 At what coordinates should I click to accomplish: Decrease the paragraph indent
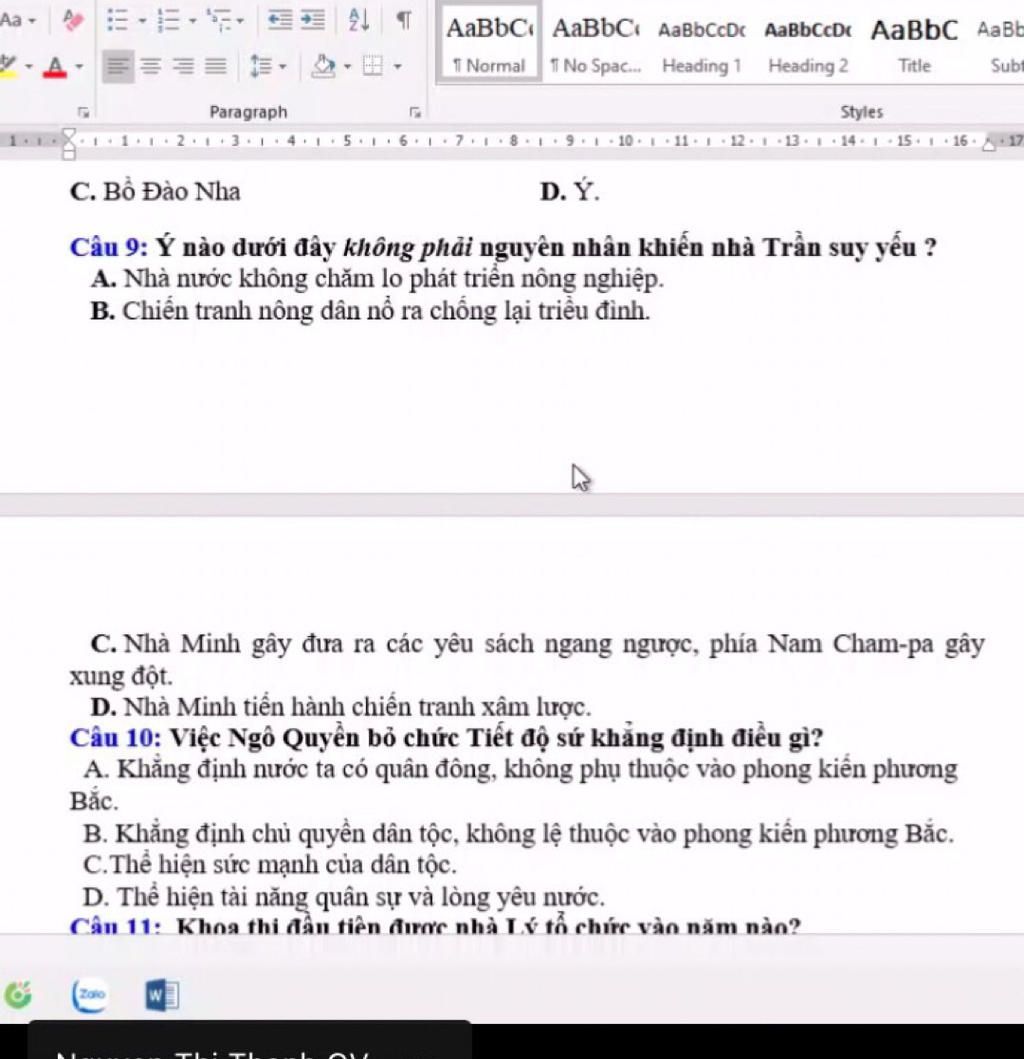tap(280, 20)
